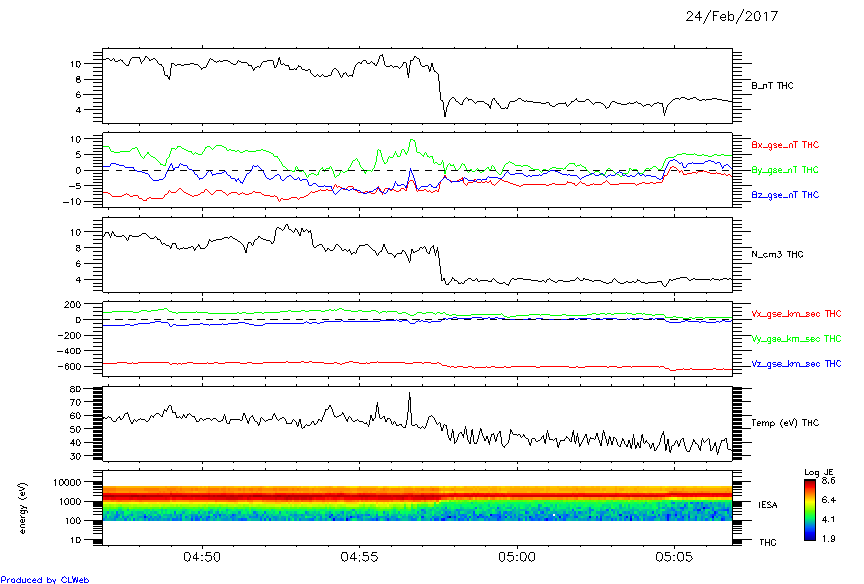Click the energy (eV) axis title

click(23, 508)
